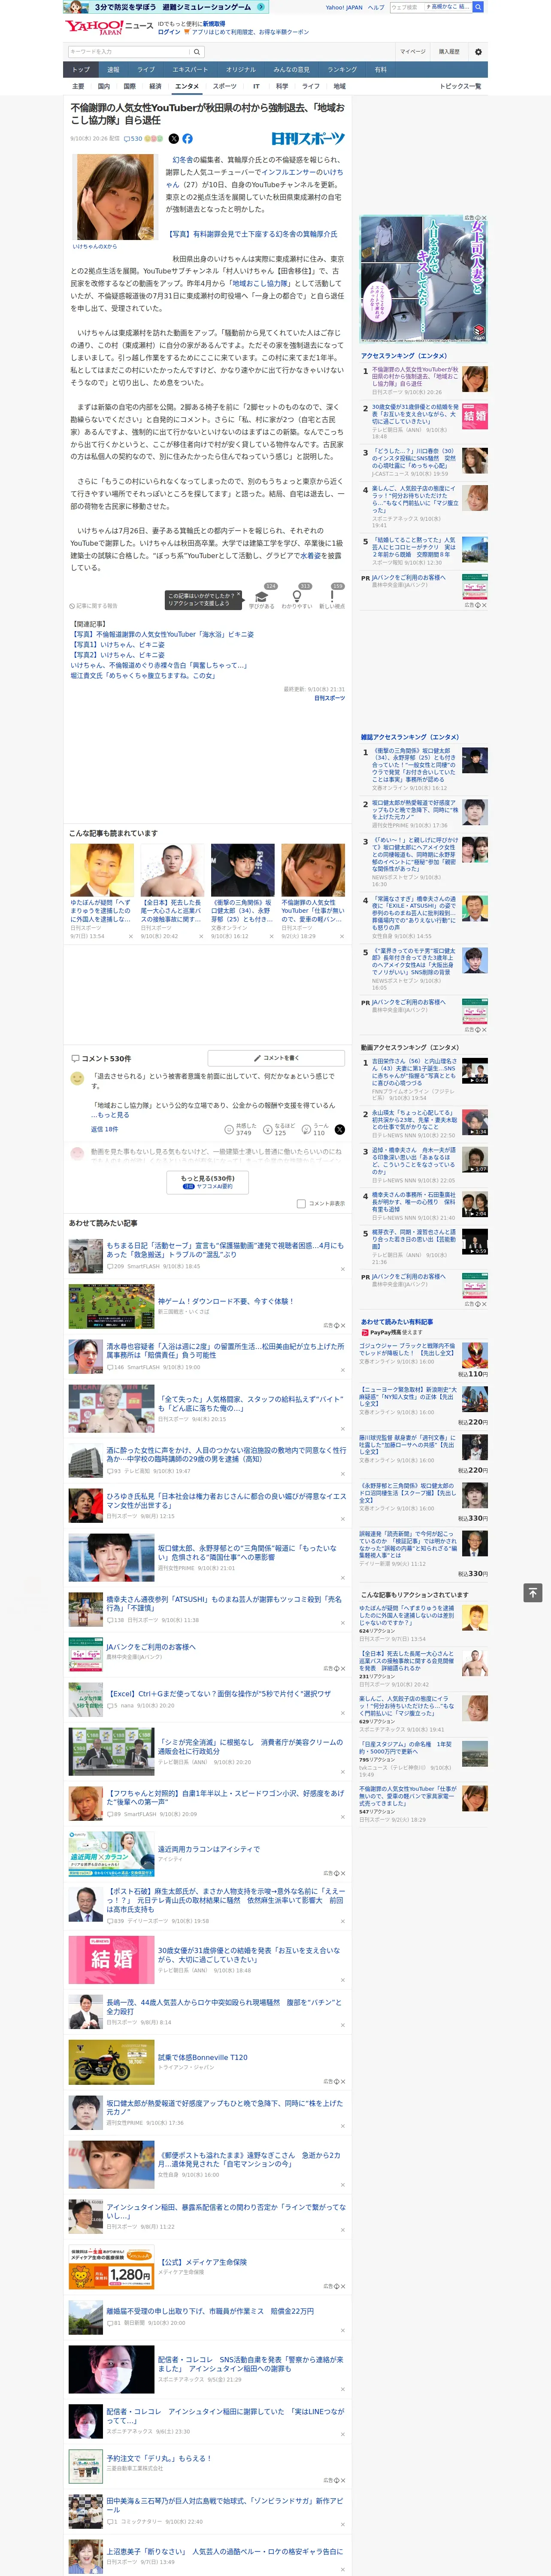Click マイページ link

412,52
